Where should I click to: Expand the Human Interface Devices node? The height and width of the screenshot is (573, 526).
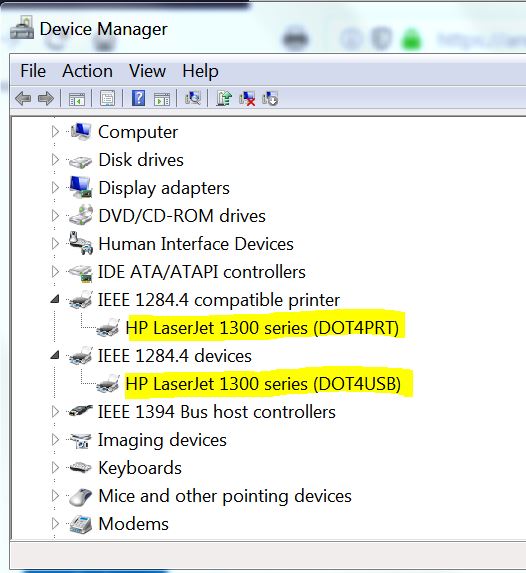[55, 244]
